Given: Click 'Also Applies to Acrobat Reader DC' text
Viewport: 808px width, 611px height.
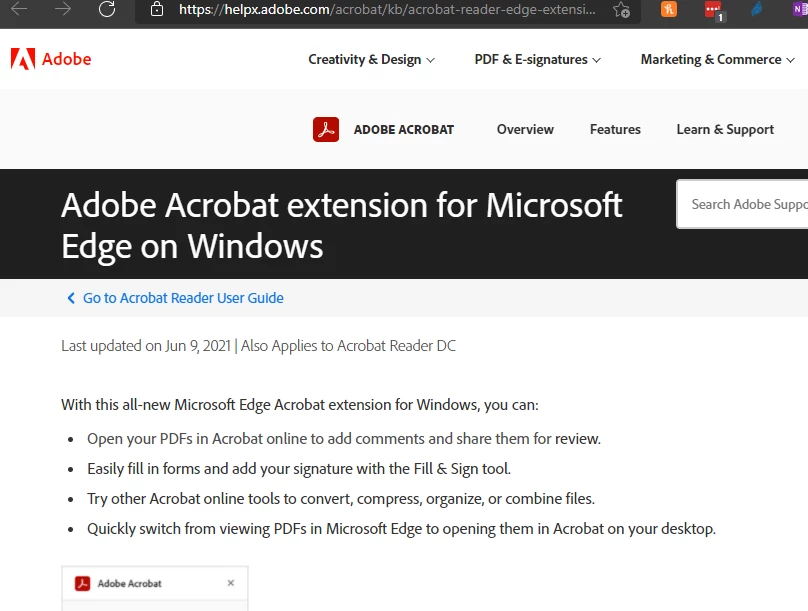Looking at the screenshot, I should 348,346.
